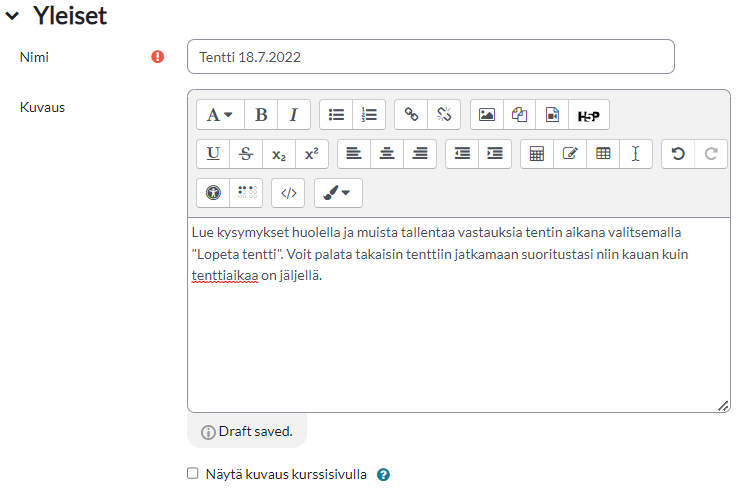Open the paragraph styles dropdown

[x=220, y=115]
